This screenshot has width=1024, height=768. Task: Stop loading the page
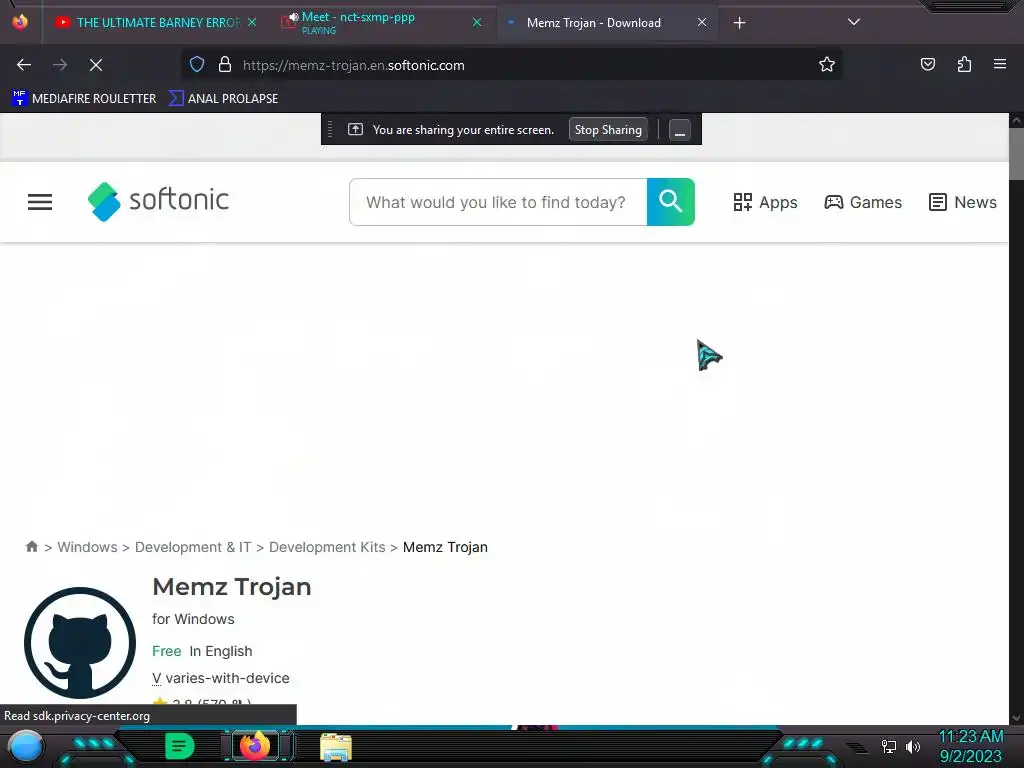click(95, 65)
